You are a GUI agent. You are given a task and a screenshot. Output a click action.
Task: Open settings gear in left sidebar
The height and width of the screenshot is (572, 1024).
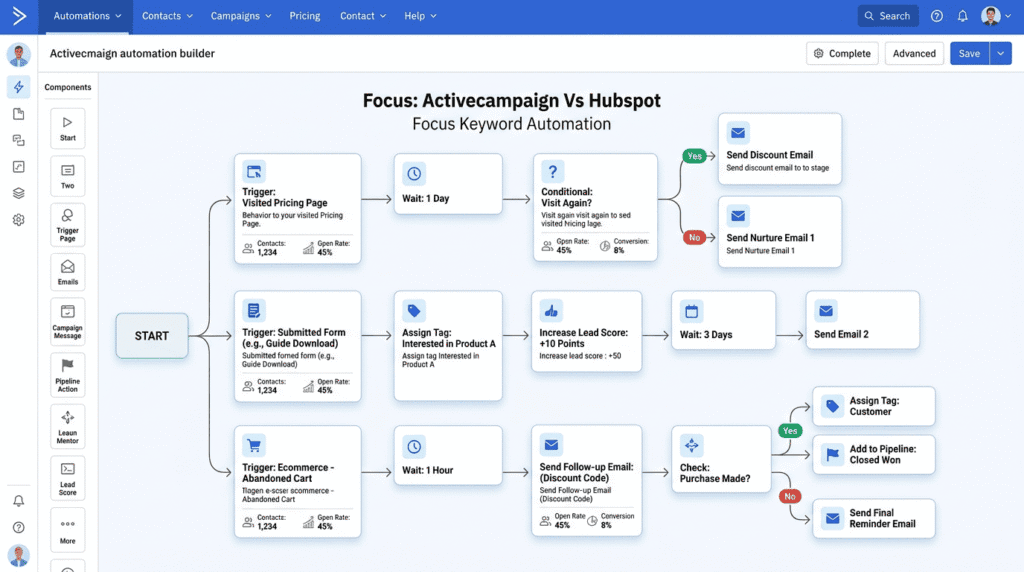[x=18, y=220]
